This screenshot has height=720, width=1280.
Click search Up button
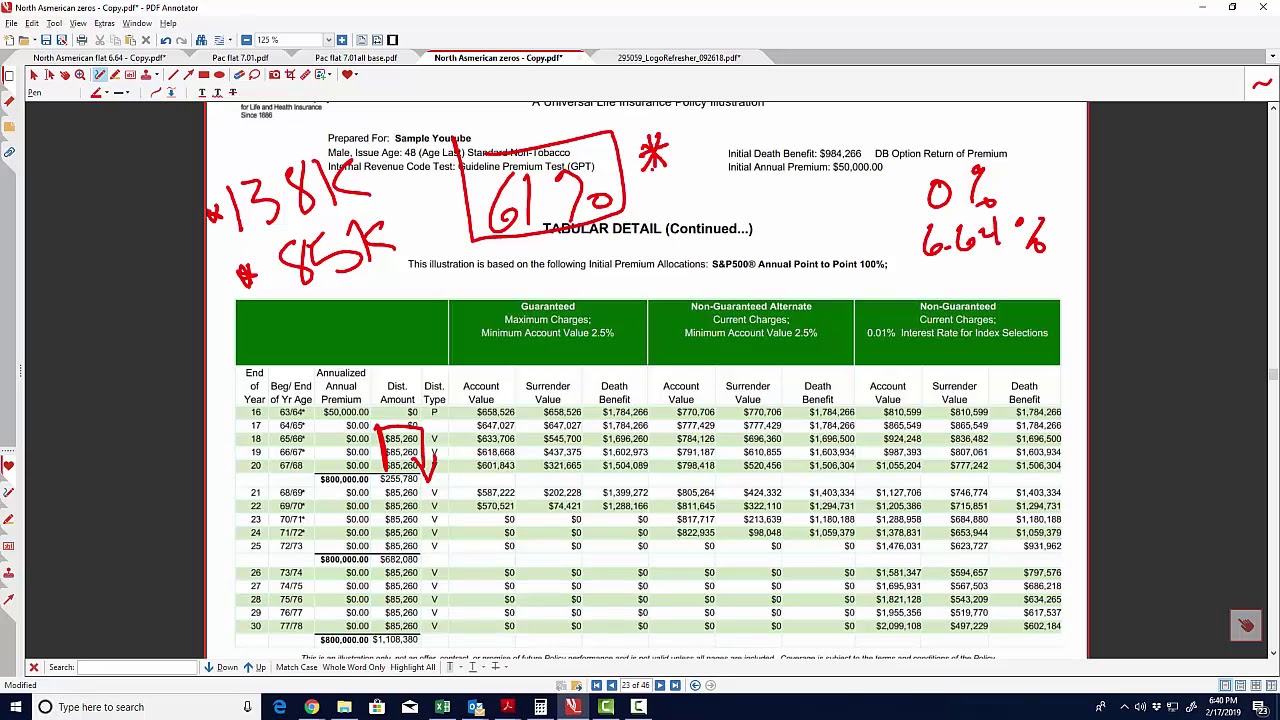coord(255,667)
